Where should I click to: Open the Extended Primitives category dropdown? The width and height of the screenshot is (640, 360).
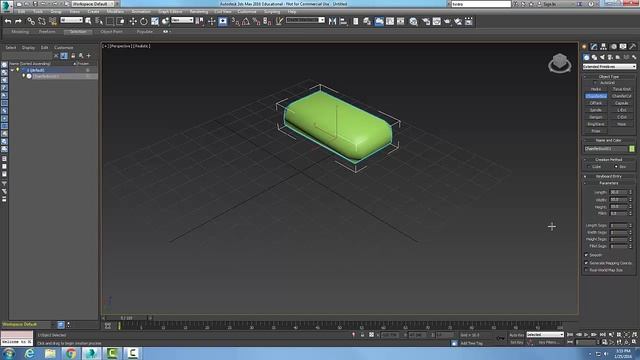[609, 67]
